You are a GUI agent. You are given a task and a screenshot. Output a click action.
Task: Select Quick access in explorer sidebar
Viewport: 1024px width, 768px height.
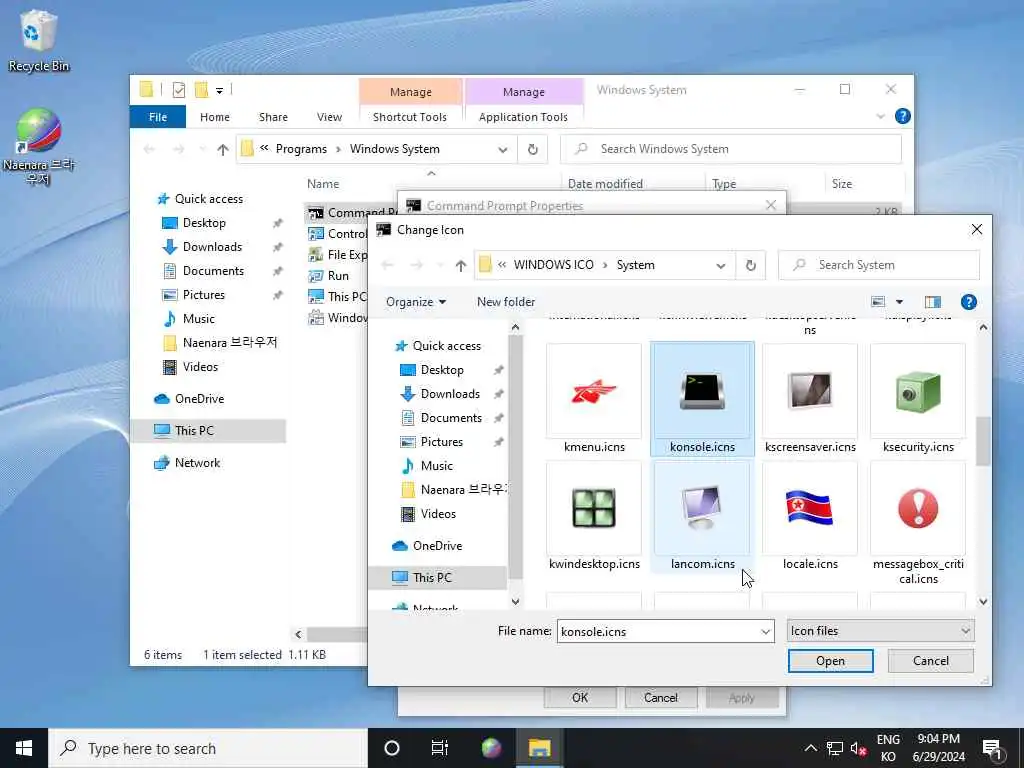tap(208, 199)
